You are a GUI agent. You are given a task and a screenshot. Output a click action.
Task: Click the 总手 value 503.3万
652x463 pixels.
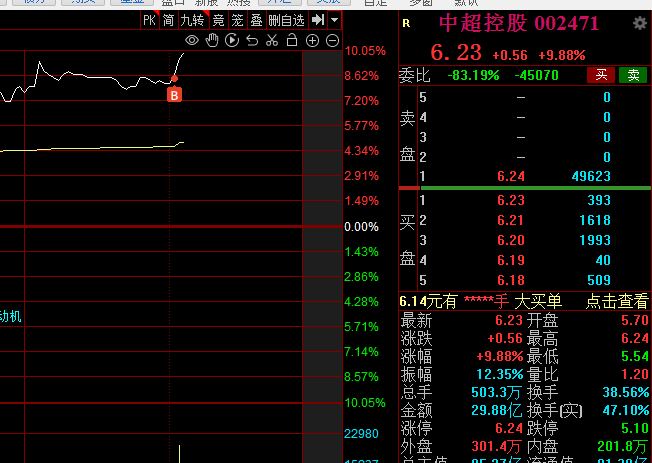point(496,392)
